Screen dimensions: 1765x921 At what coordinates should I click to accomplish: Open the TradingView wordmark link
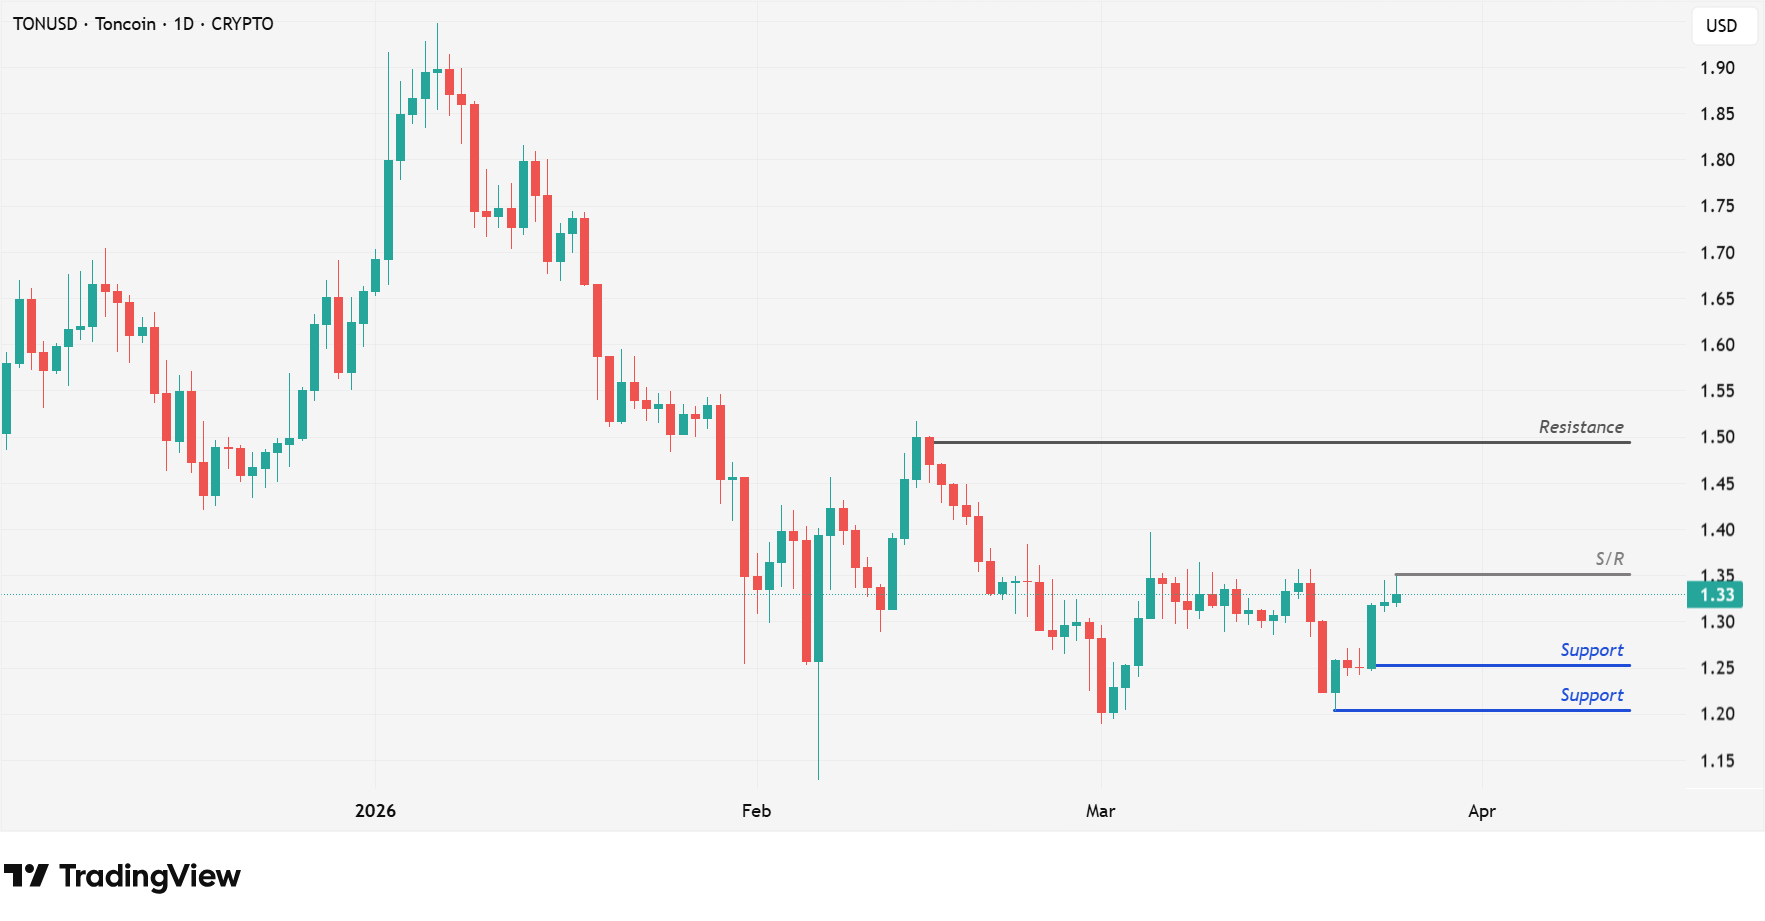tap(150, 876)
